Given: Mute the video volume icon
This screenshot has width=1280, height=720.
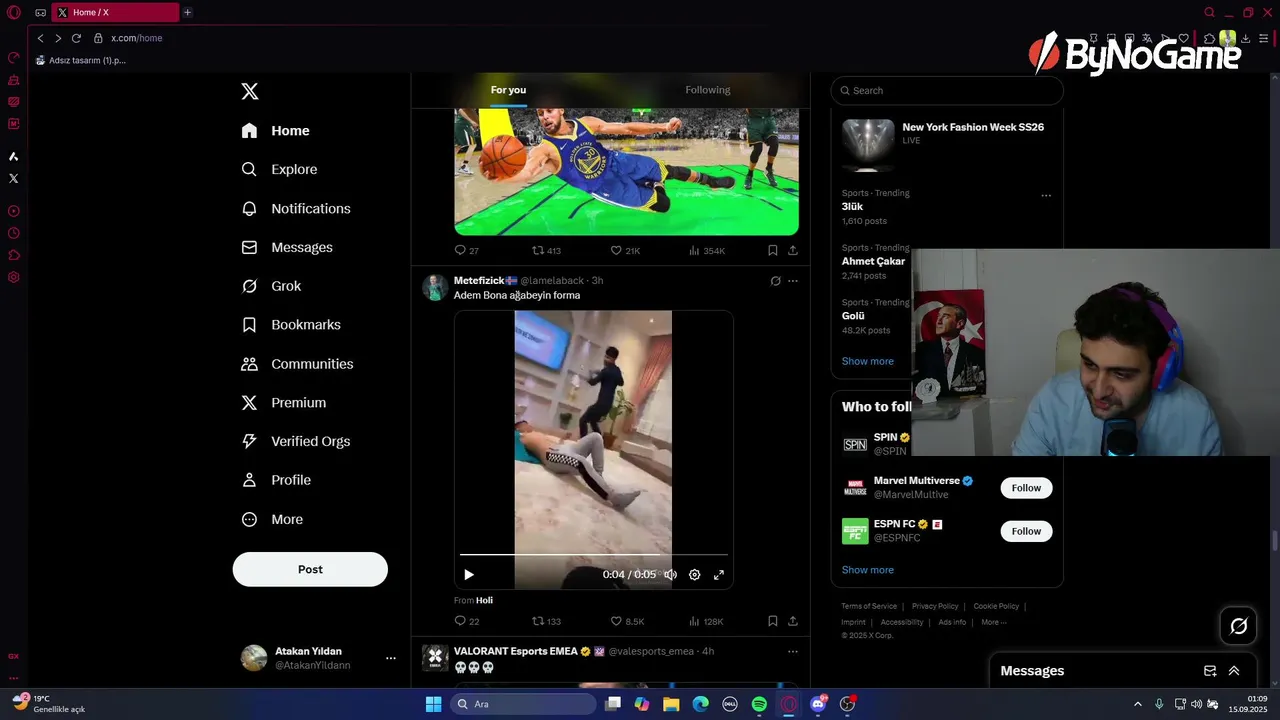Looking at the screenshot, I should point(670,575).
